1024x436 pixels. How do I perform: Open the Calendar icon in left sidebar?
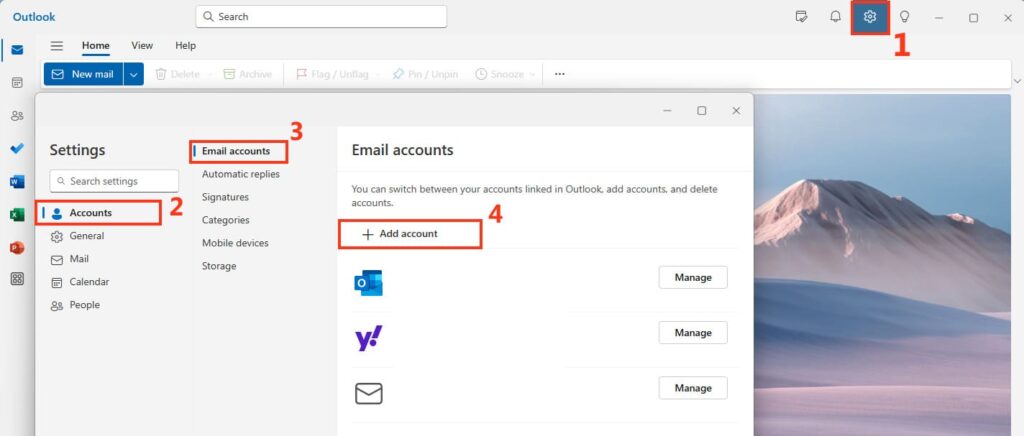pos(17,82)
